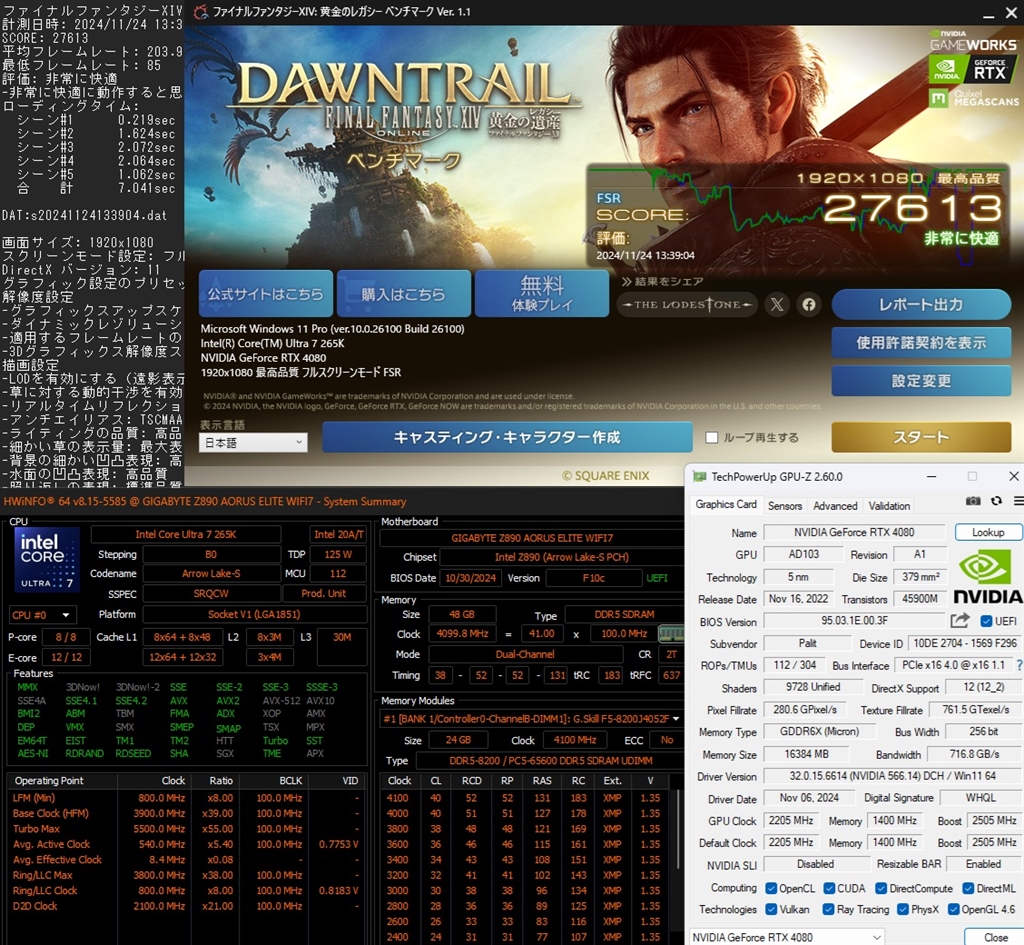Open the GPU-Z hamburger menu
This screenshot has height=945, width=1024.
click(x=1018, y=501)
